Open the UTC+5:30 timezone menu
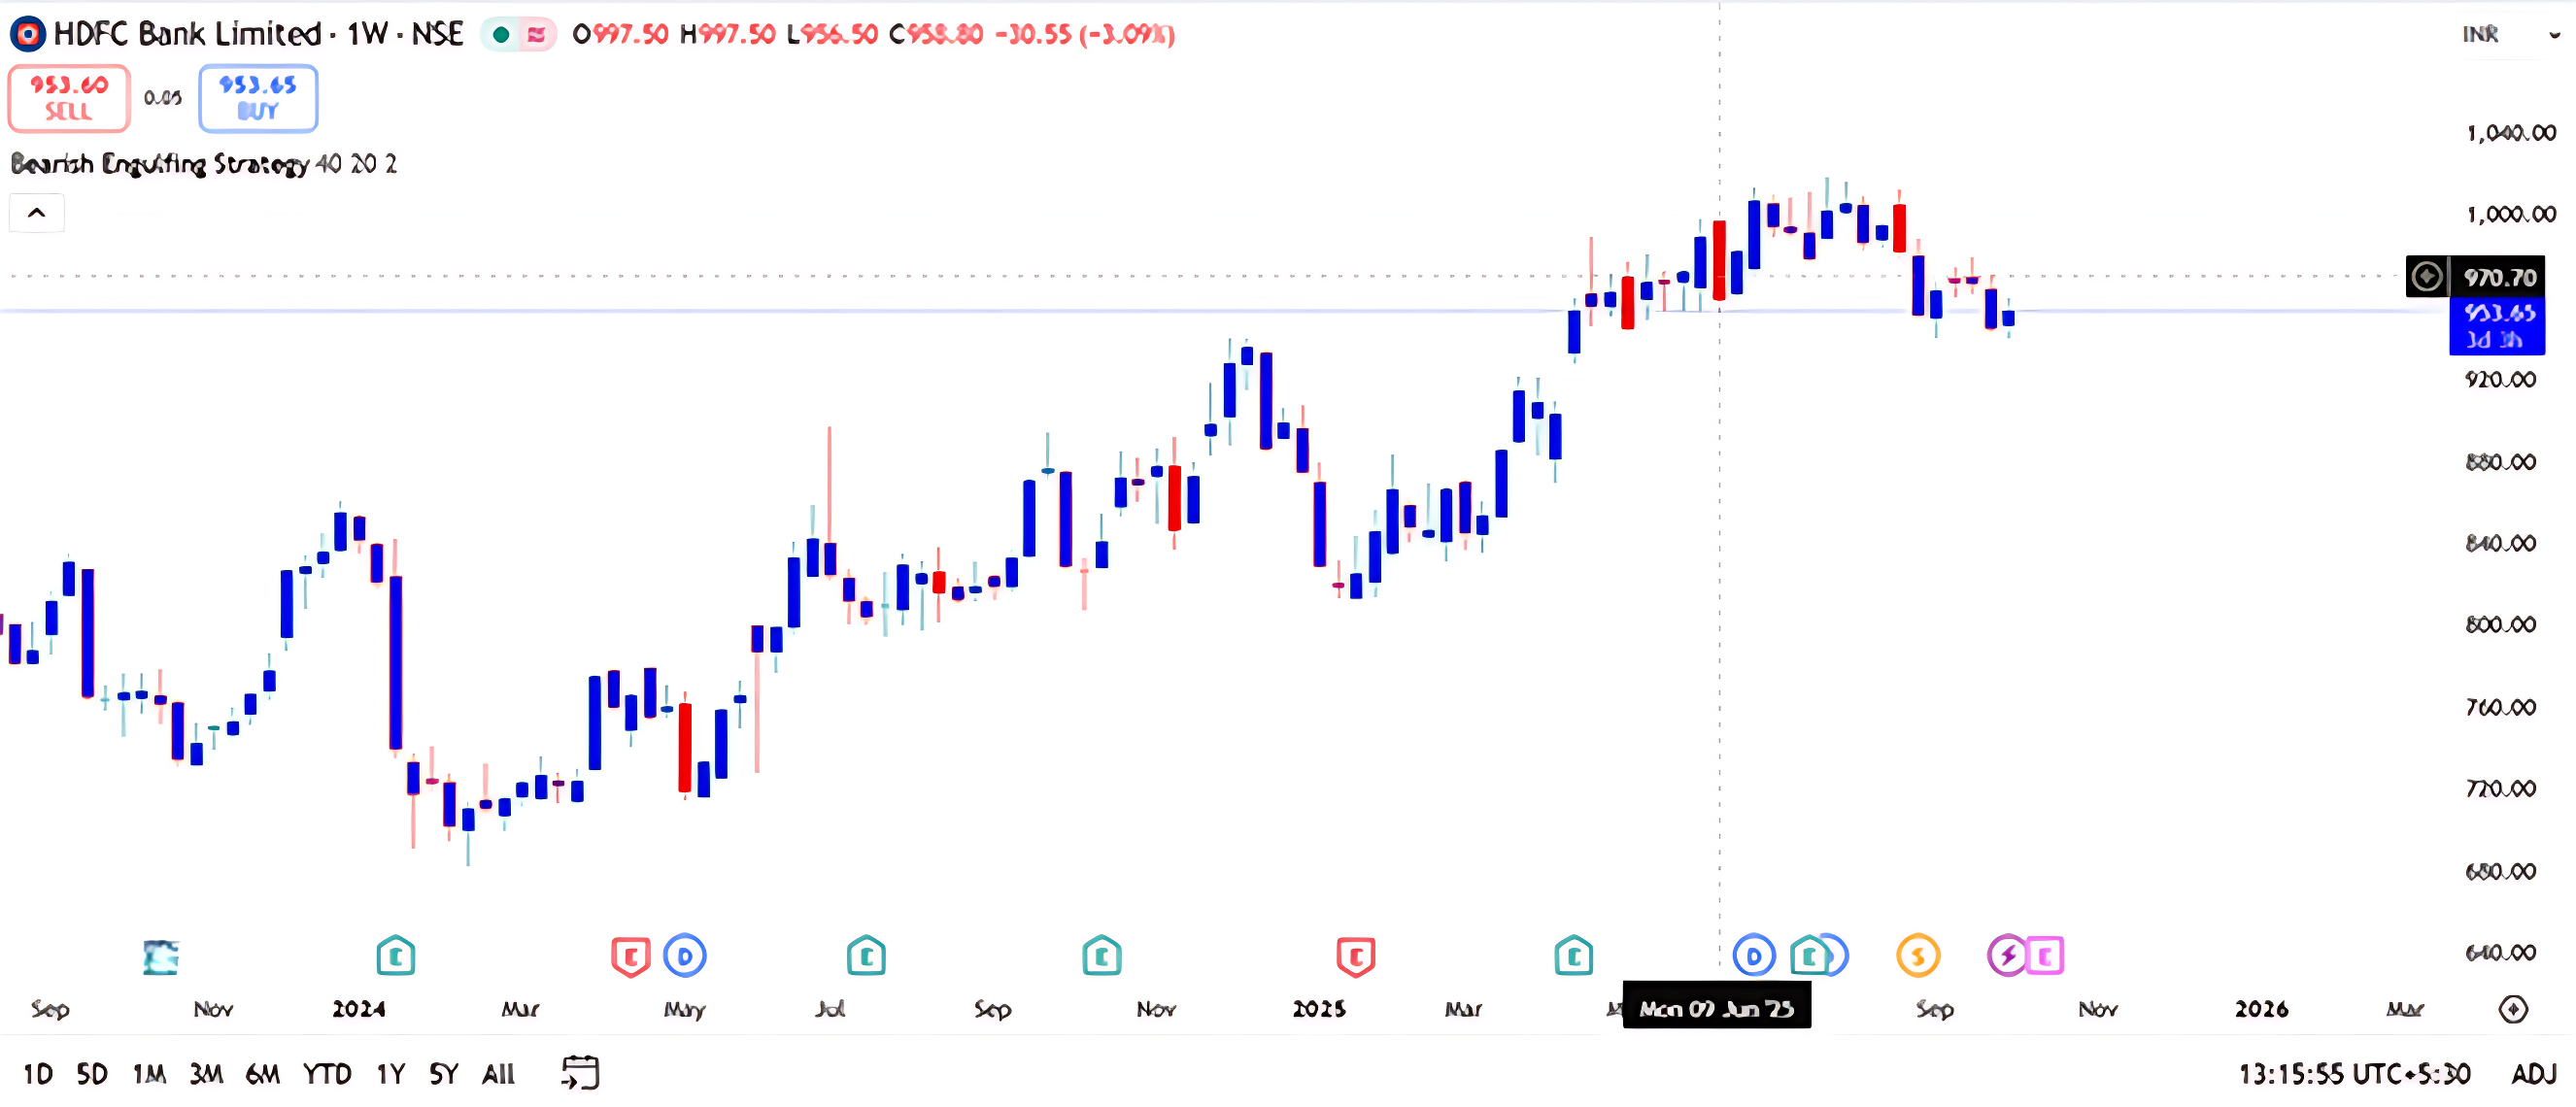This screenshot has height=1107, width=2576. click(2354, 1074)
